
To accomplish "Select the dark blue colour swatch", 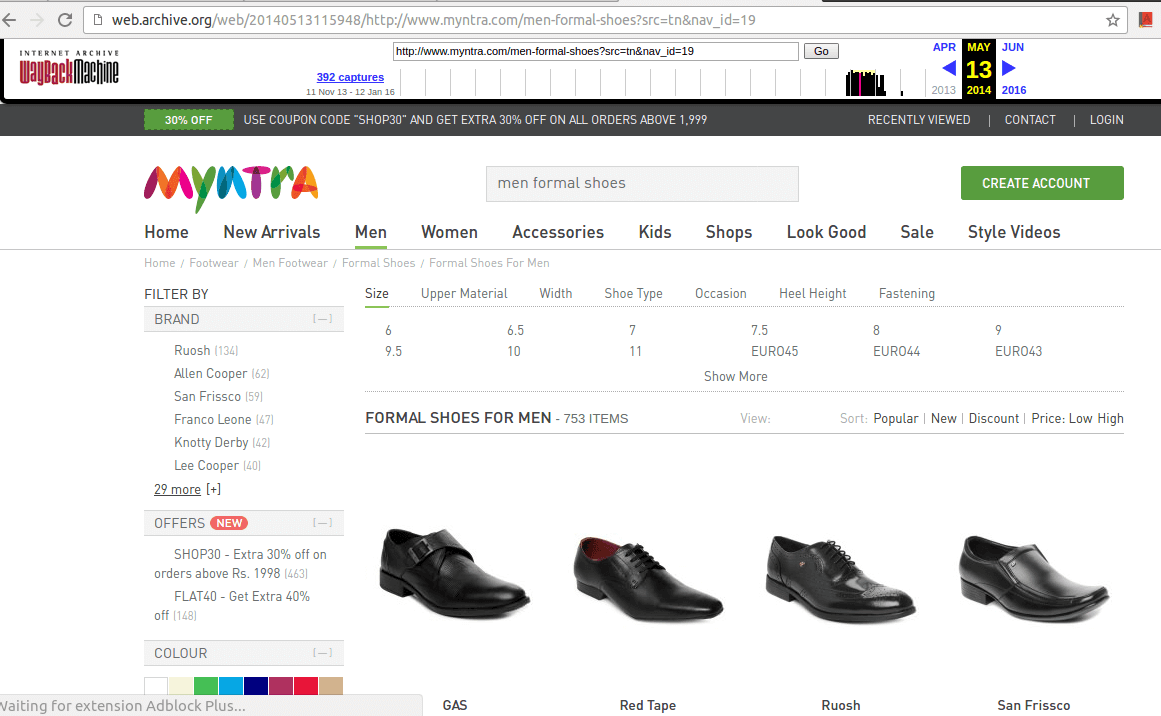I will [x=255, y=686].
